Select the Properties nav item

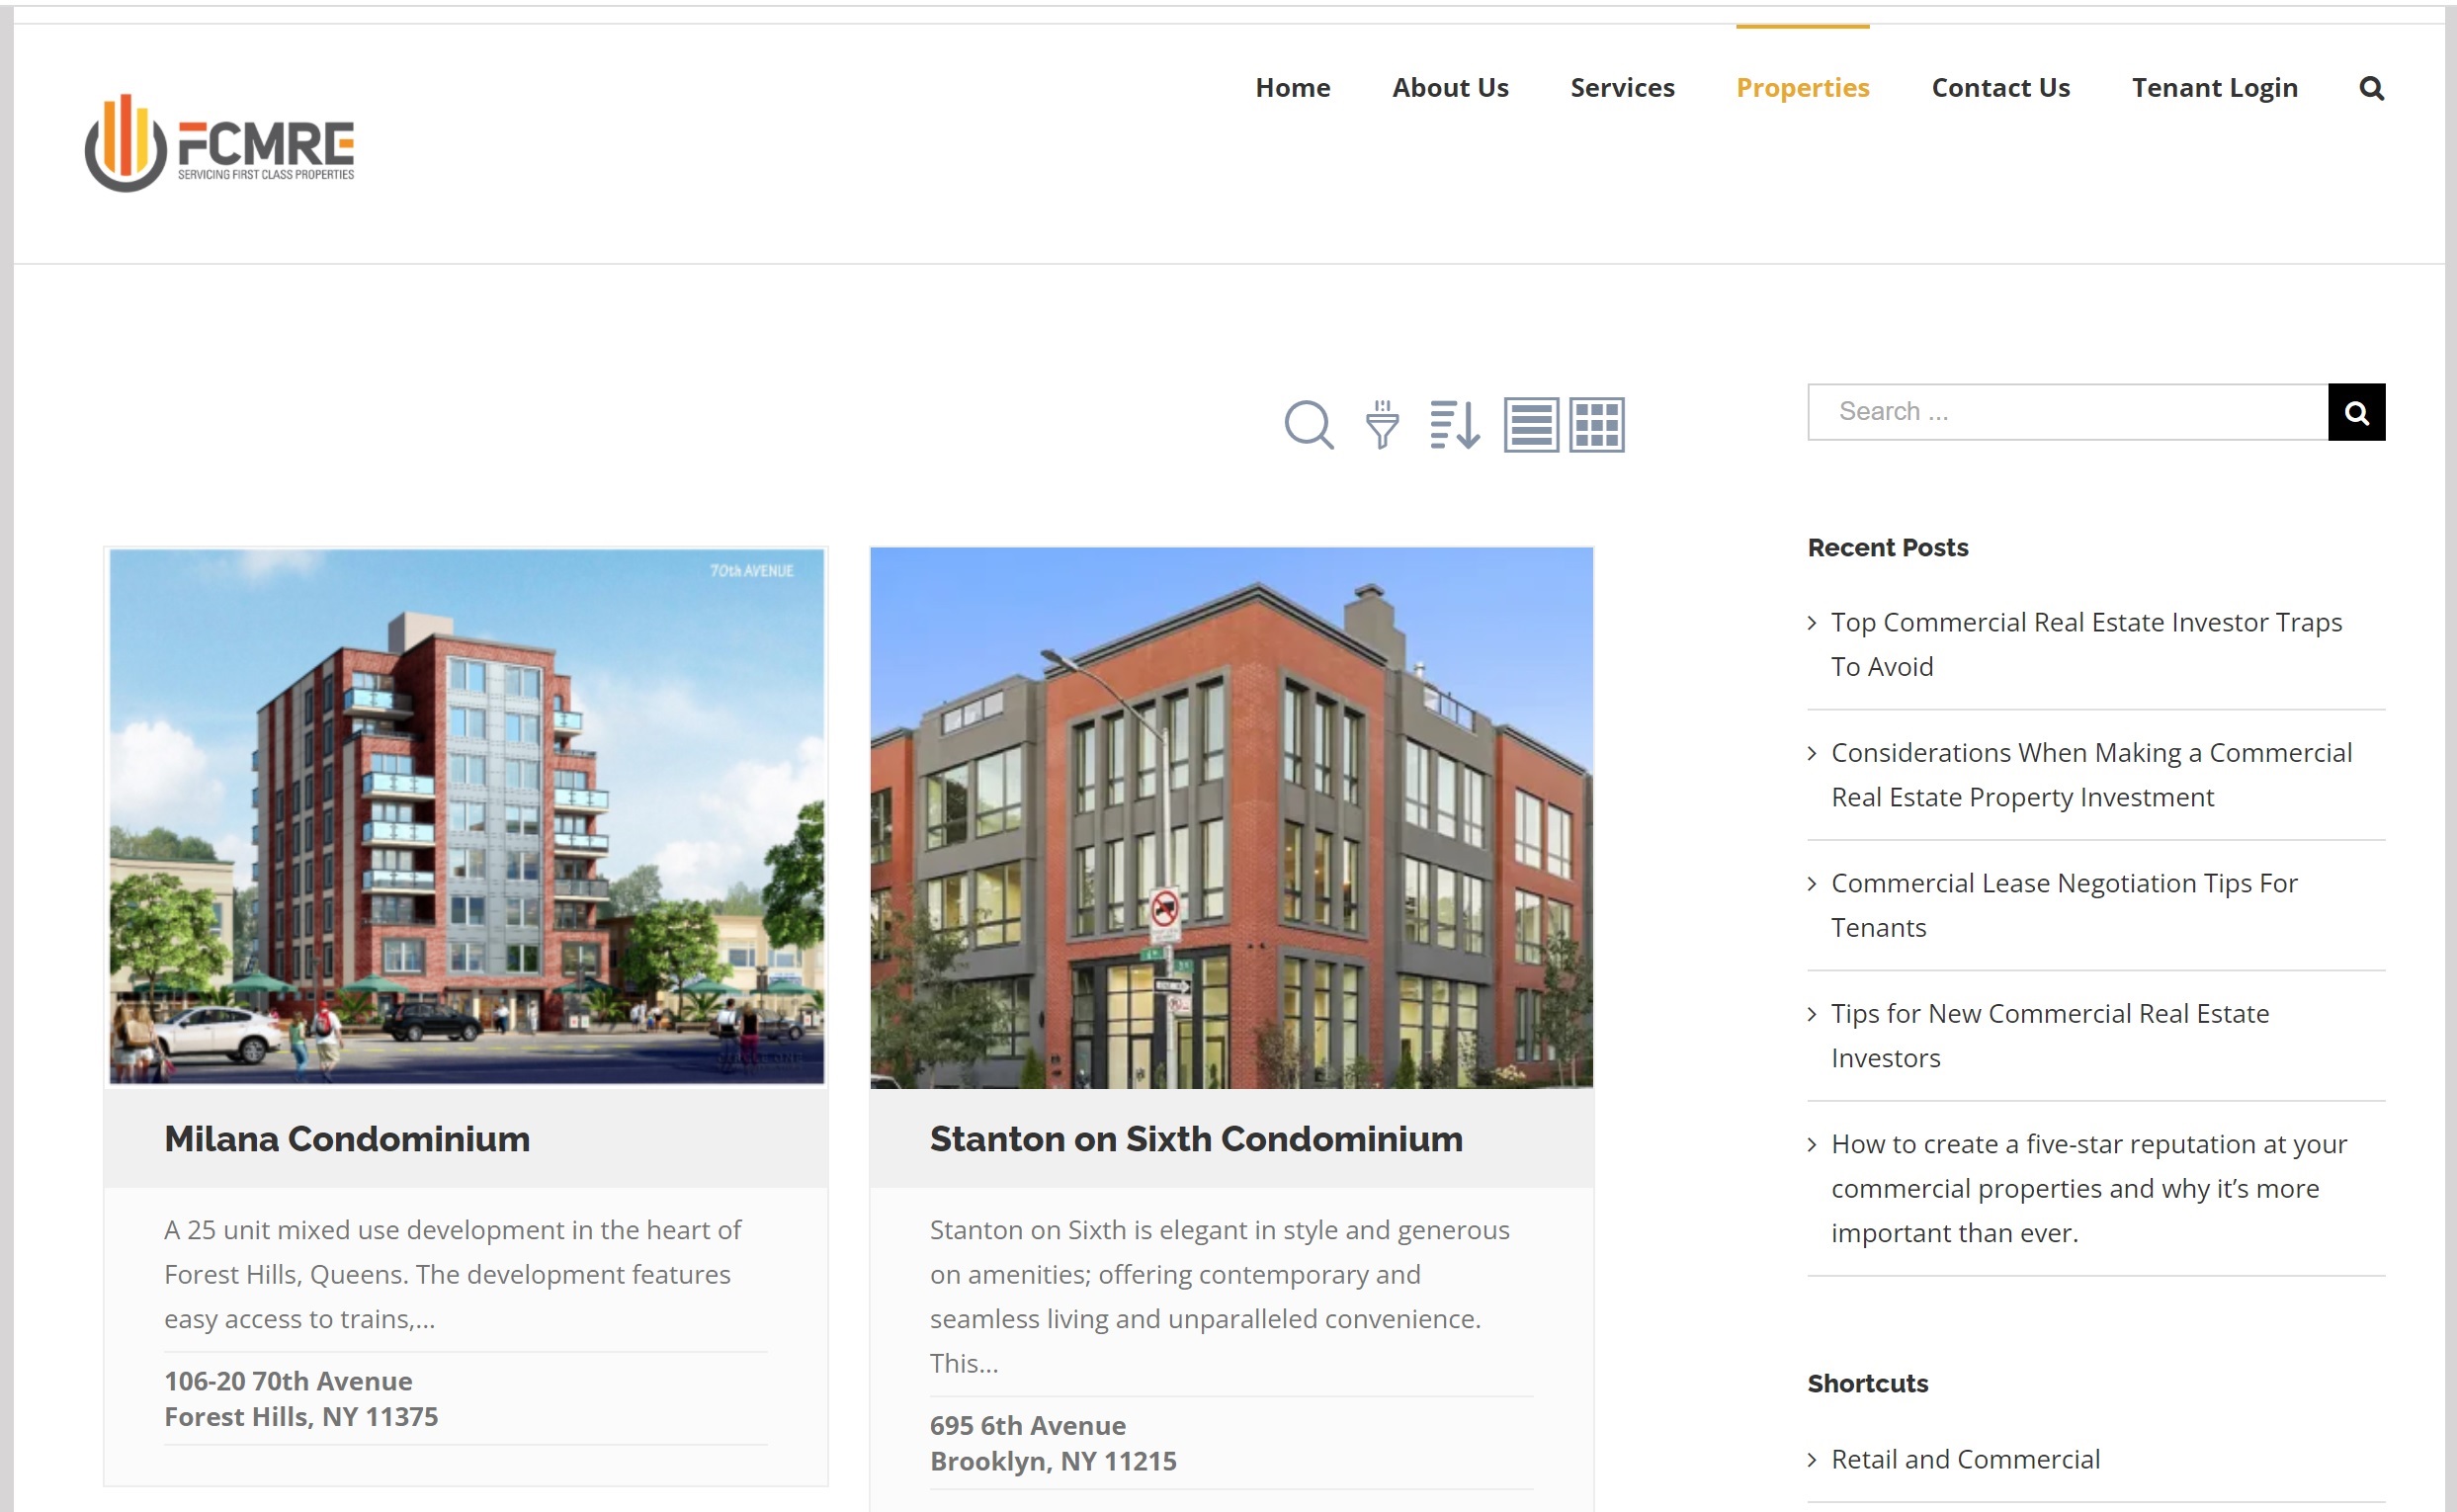1802,88
